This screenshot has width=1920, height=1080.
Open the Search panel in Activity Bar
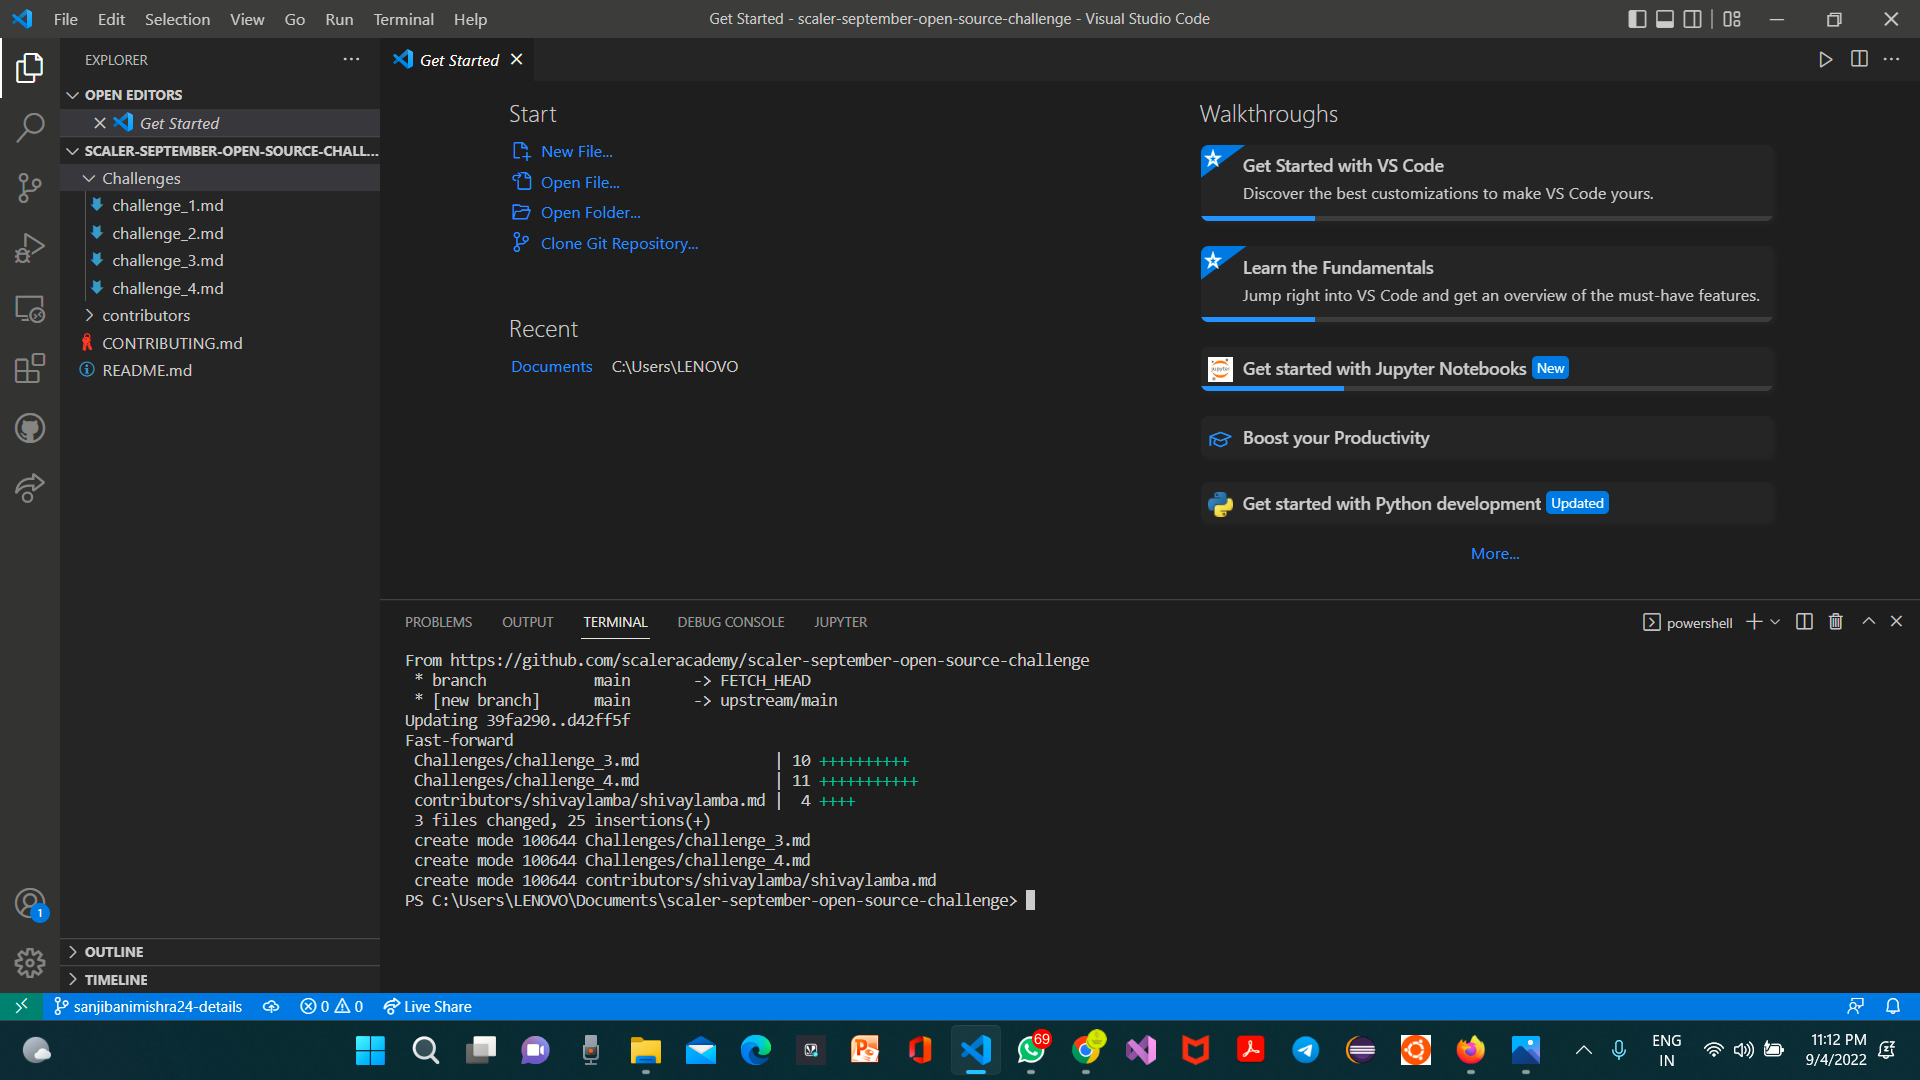[x=30, y=128]
